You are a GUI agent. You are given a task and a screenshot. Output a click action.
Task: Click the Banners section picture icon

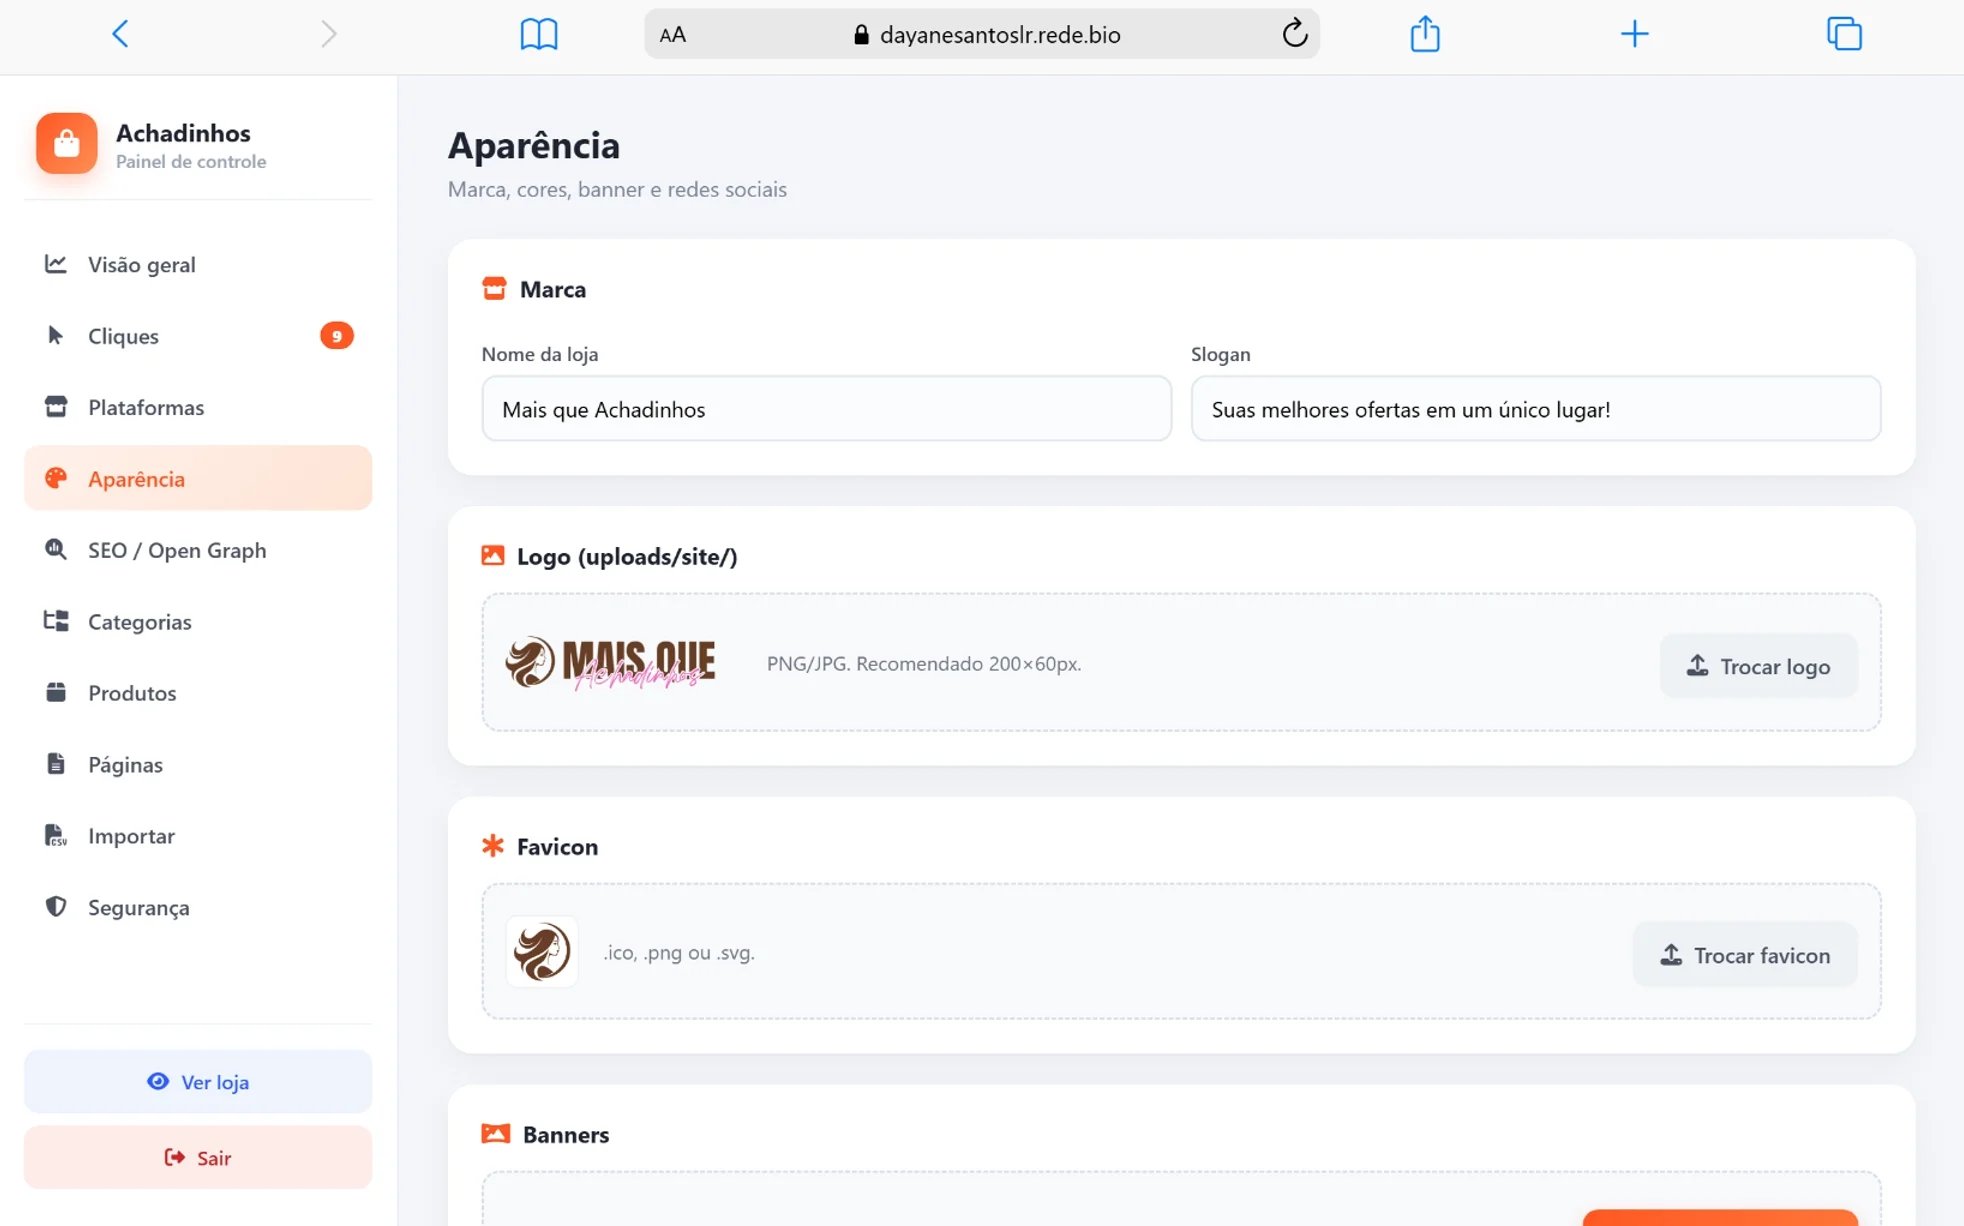pos(496,1134)
